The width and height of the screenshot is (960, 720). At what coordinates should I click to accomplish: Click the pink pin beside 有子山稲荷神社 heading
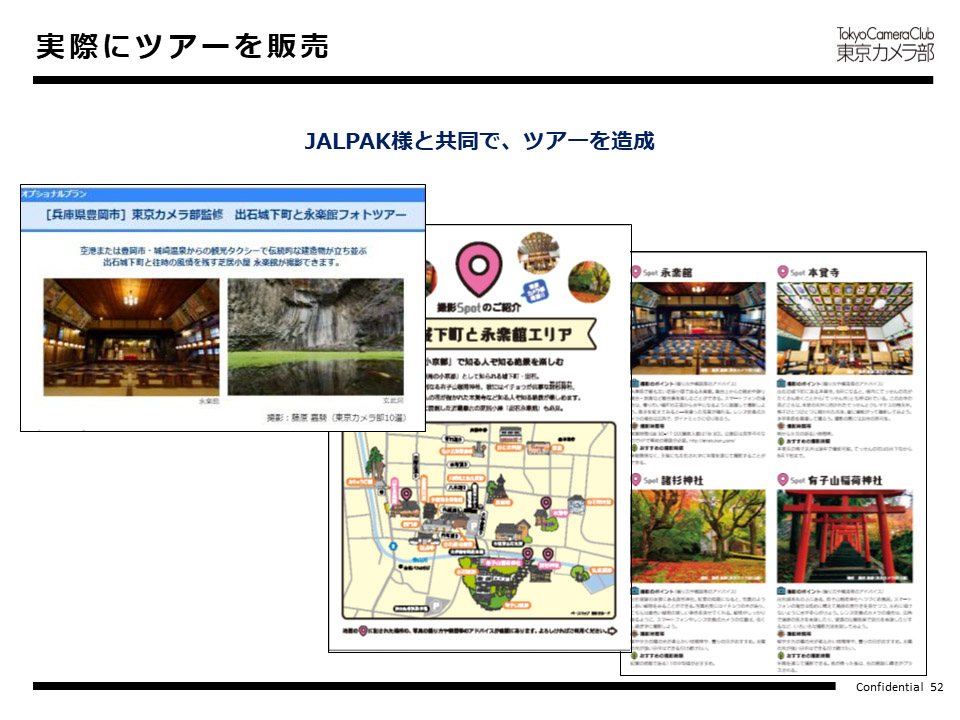coord(782,481)
